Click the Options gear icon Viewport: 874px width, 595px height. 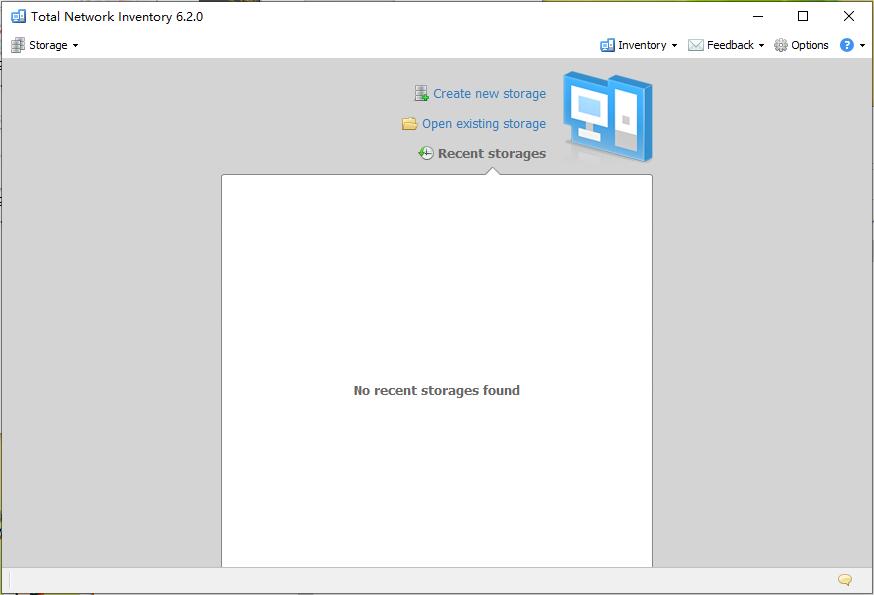pos(781,45)
